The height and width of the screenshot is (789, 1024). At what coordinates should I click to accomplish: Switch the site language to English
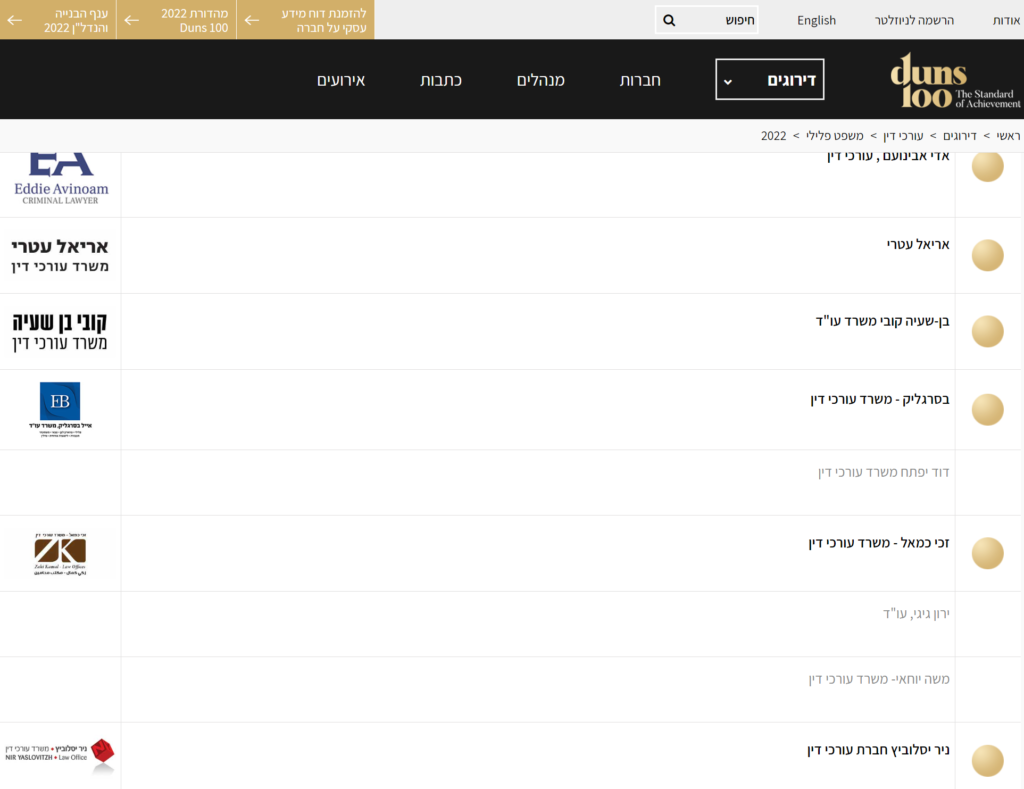[816, 20]
